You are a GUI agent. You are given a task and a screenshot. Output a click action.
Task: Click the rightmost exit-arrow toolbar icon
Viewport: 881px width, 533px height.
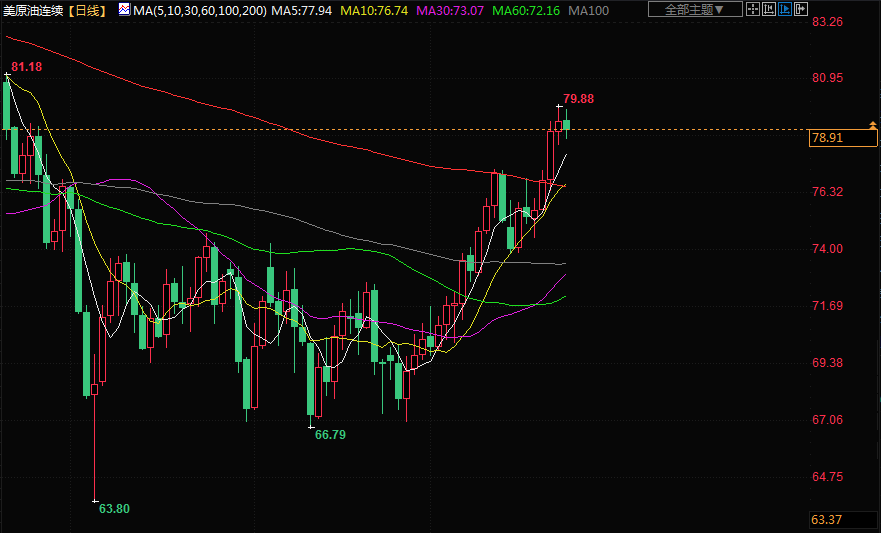(x=802, y=10)
